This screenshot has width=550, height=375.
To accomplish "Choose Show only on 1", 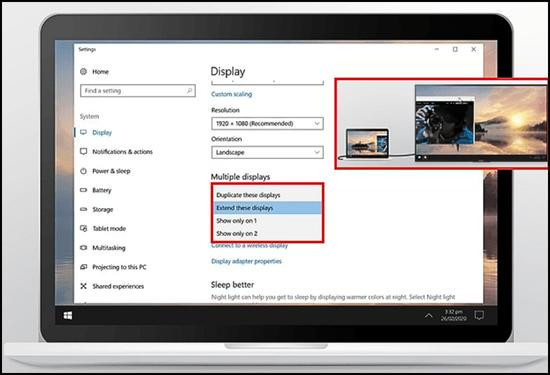I will pyautogui.click(x=267, y=221).
